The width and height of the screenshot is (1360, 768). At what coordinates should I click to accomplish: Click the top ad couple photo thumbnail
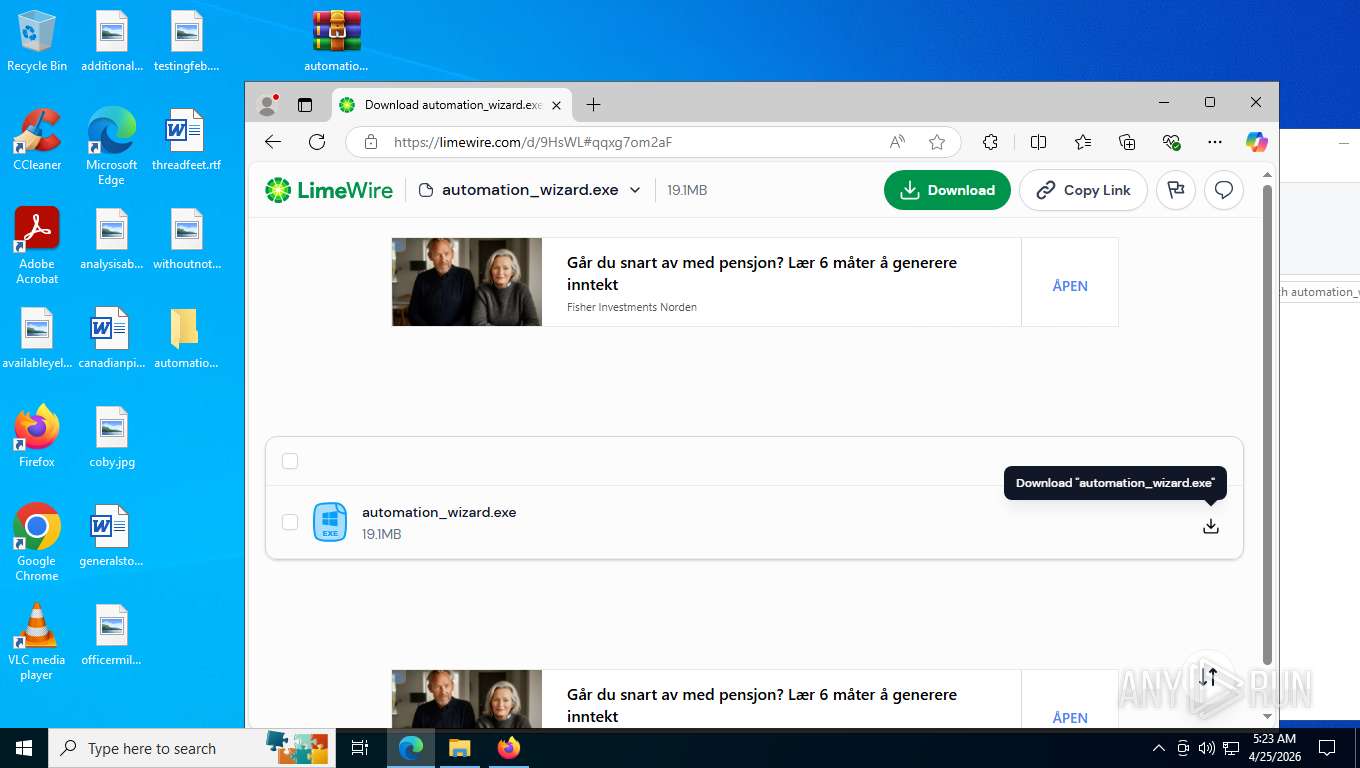467,282
